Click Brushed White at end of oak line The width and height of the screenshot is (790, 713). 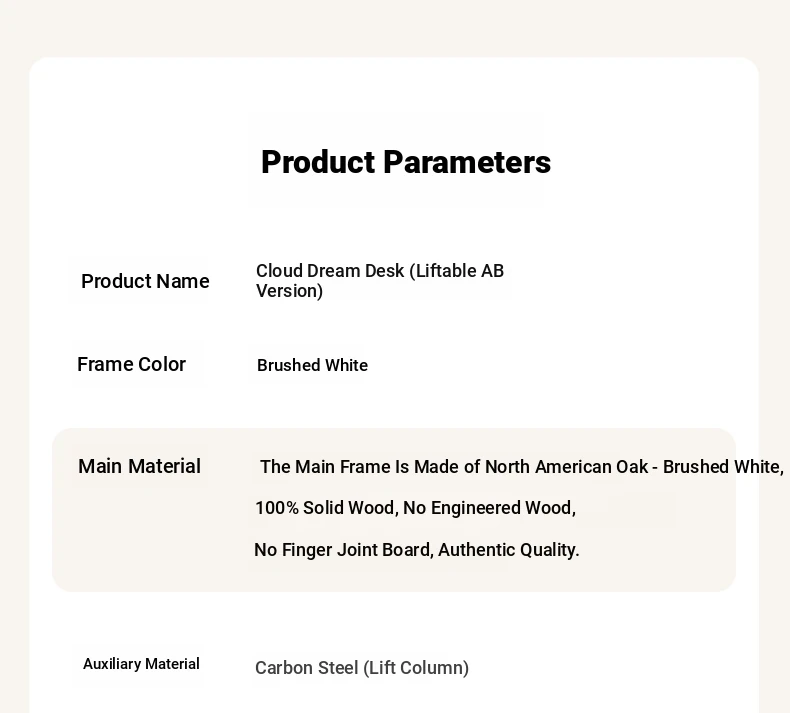[x=723, y=467]
